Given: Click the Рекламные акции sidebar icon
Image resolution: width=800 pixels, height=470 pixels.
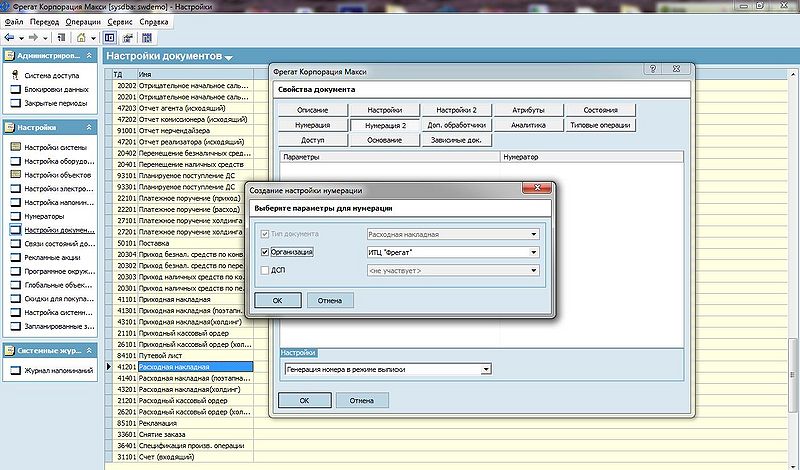Looking at the screenshot, I should pos(16,257).
